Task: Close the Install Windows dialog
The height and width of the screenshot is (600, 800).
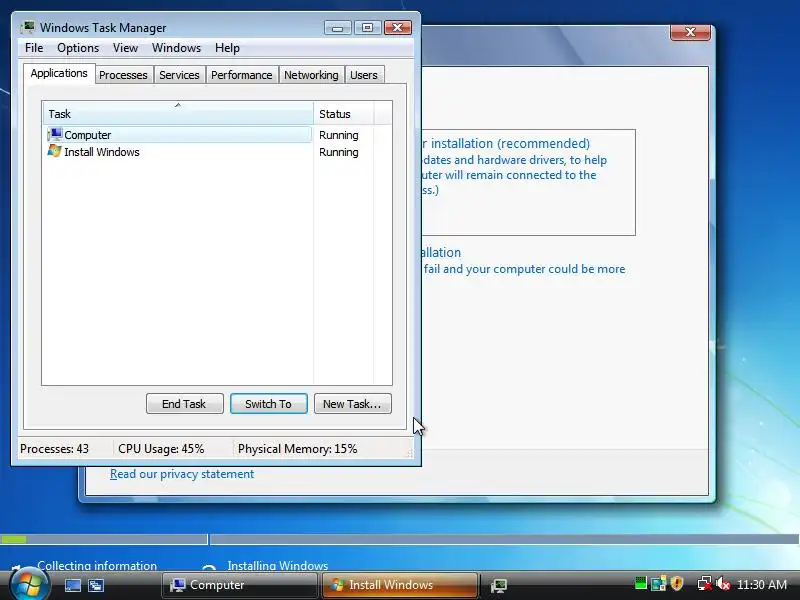Action: coord(690,32)
